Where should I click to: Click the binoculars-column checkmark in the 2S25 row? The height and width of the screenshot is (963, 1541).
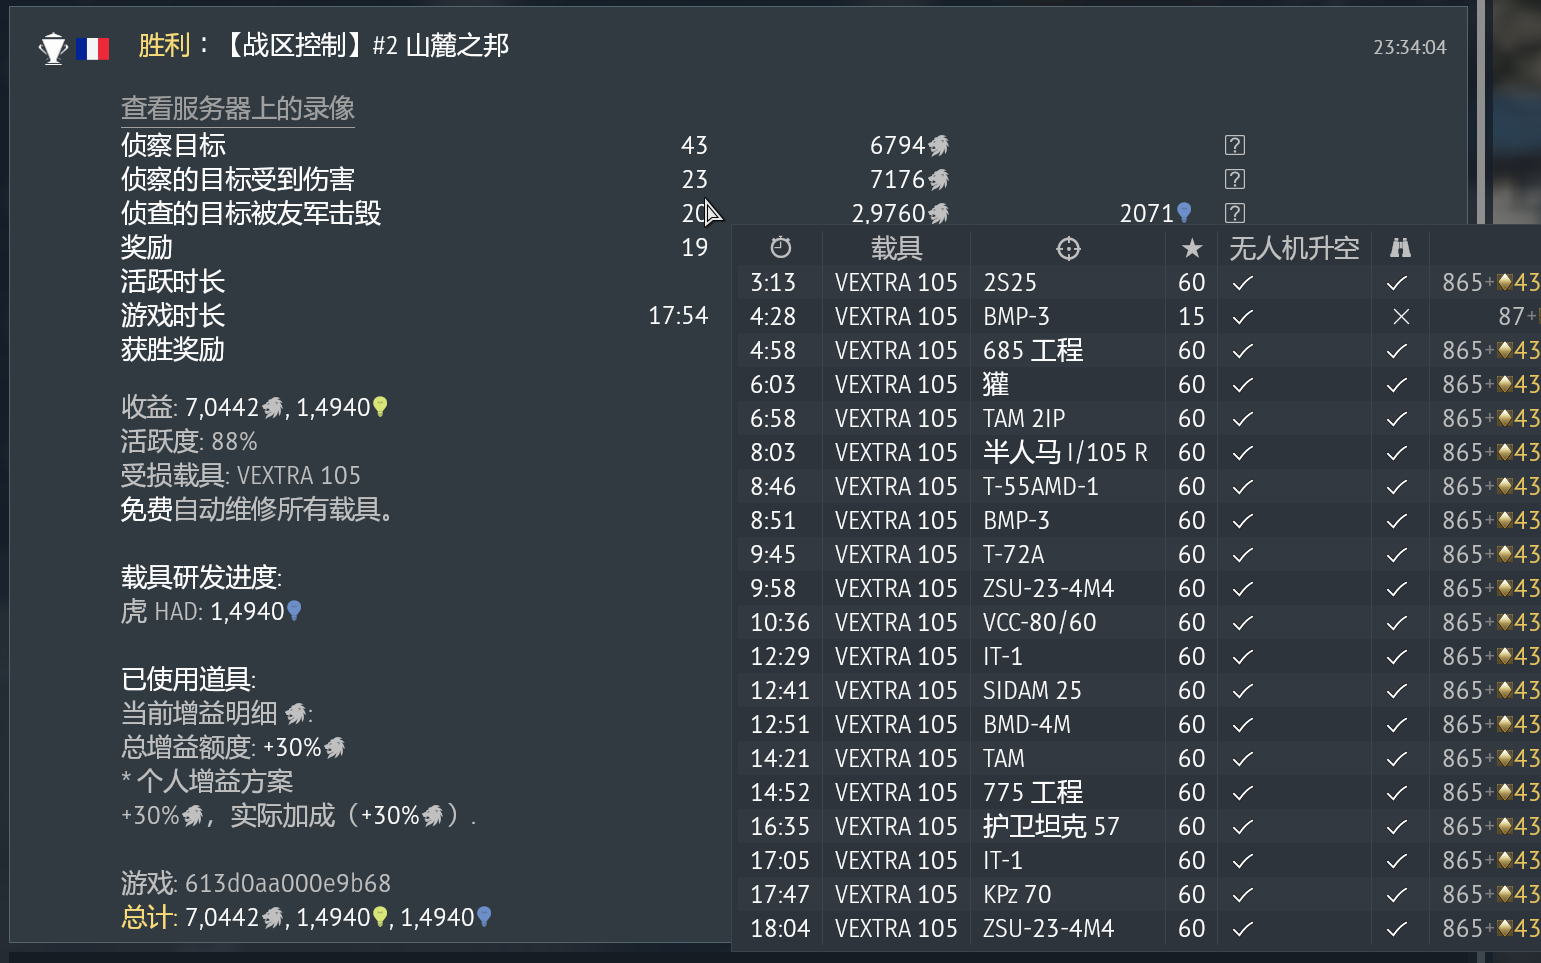(1397, 283)
